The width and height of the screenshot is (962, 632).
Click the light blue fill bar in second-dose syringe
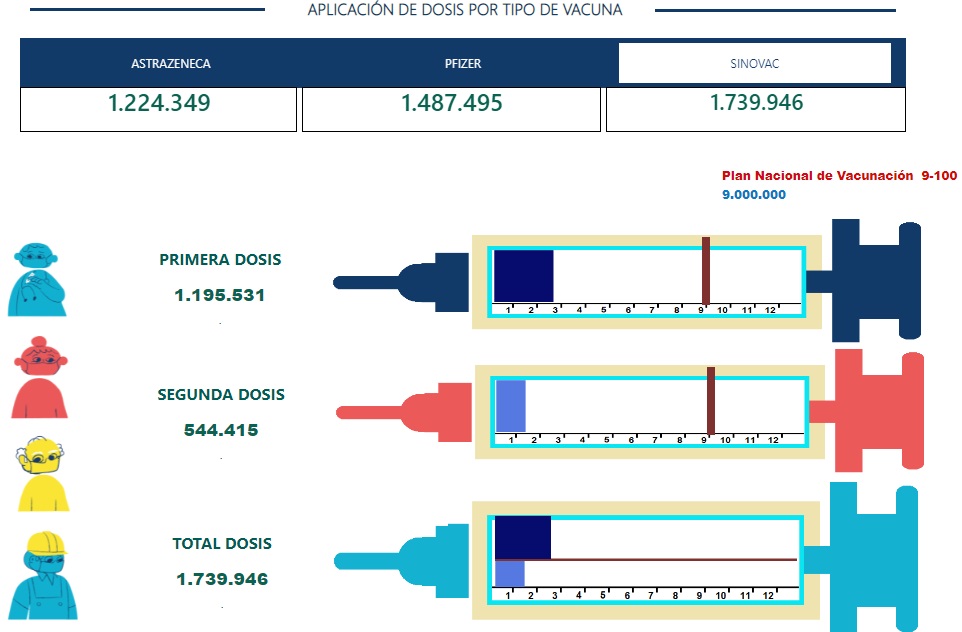511,406
